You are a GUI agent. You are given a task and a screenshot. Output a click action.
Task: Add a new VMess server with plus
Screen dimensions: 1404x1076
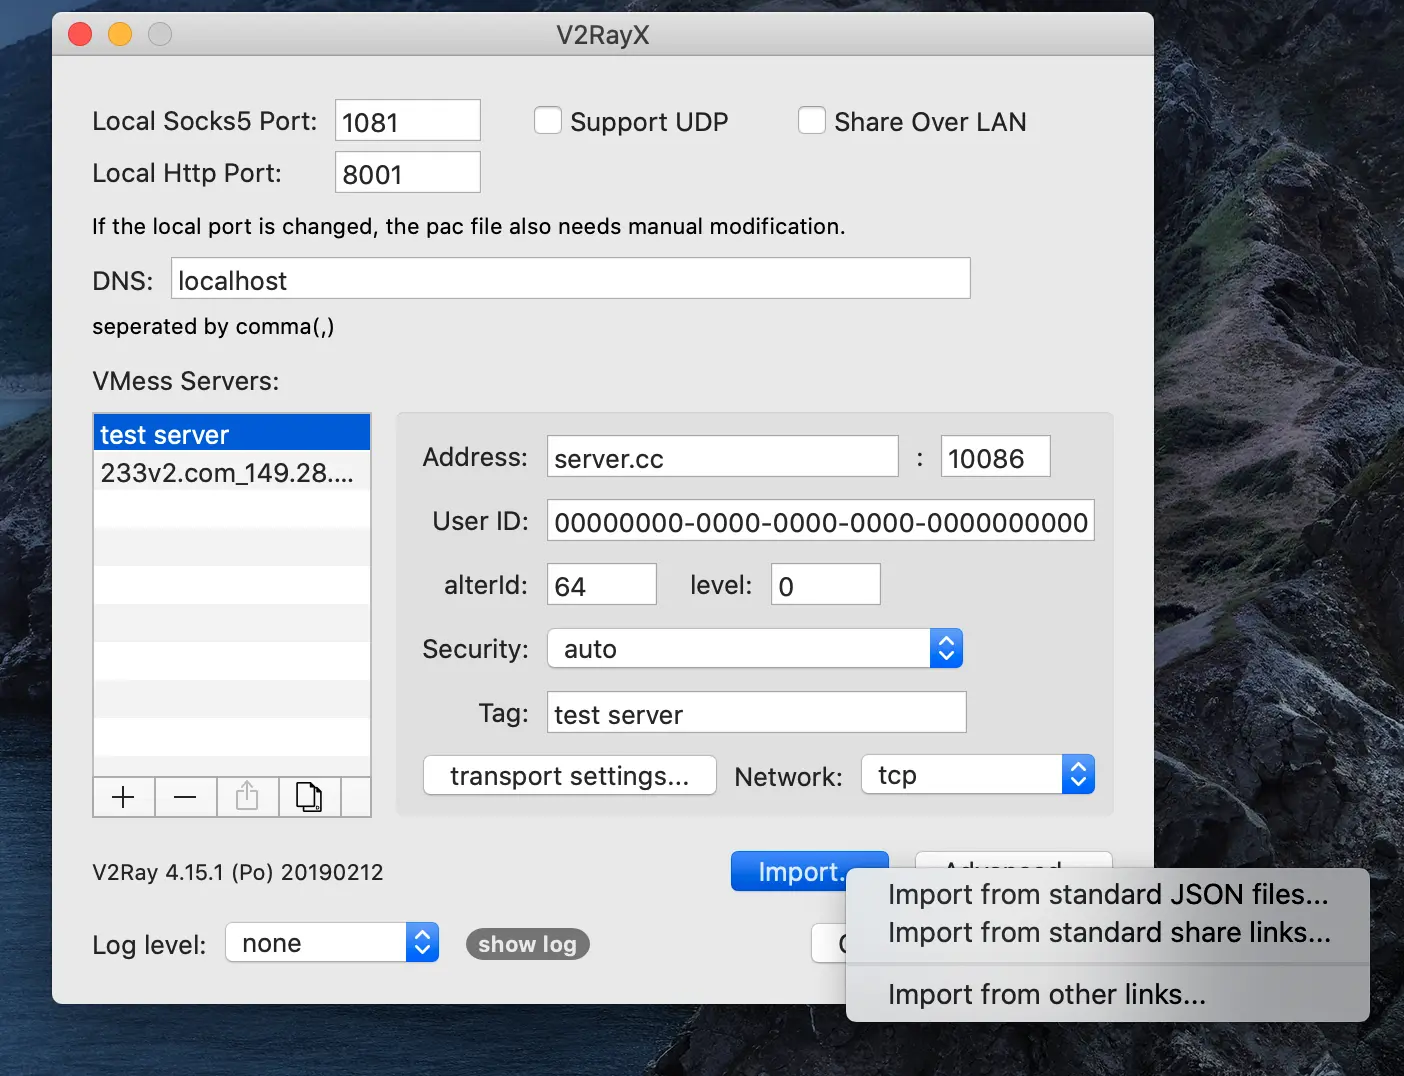pyautogui.click(x=124, y=797)
